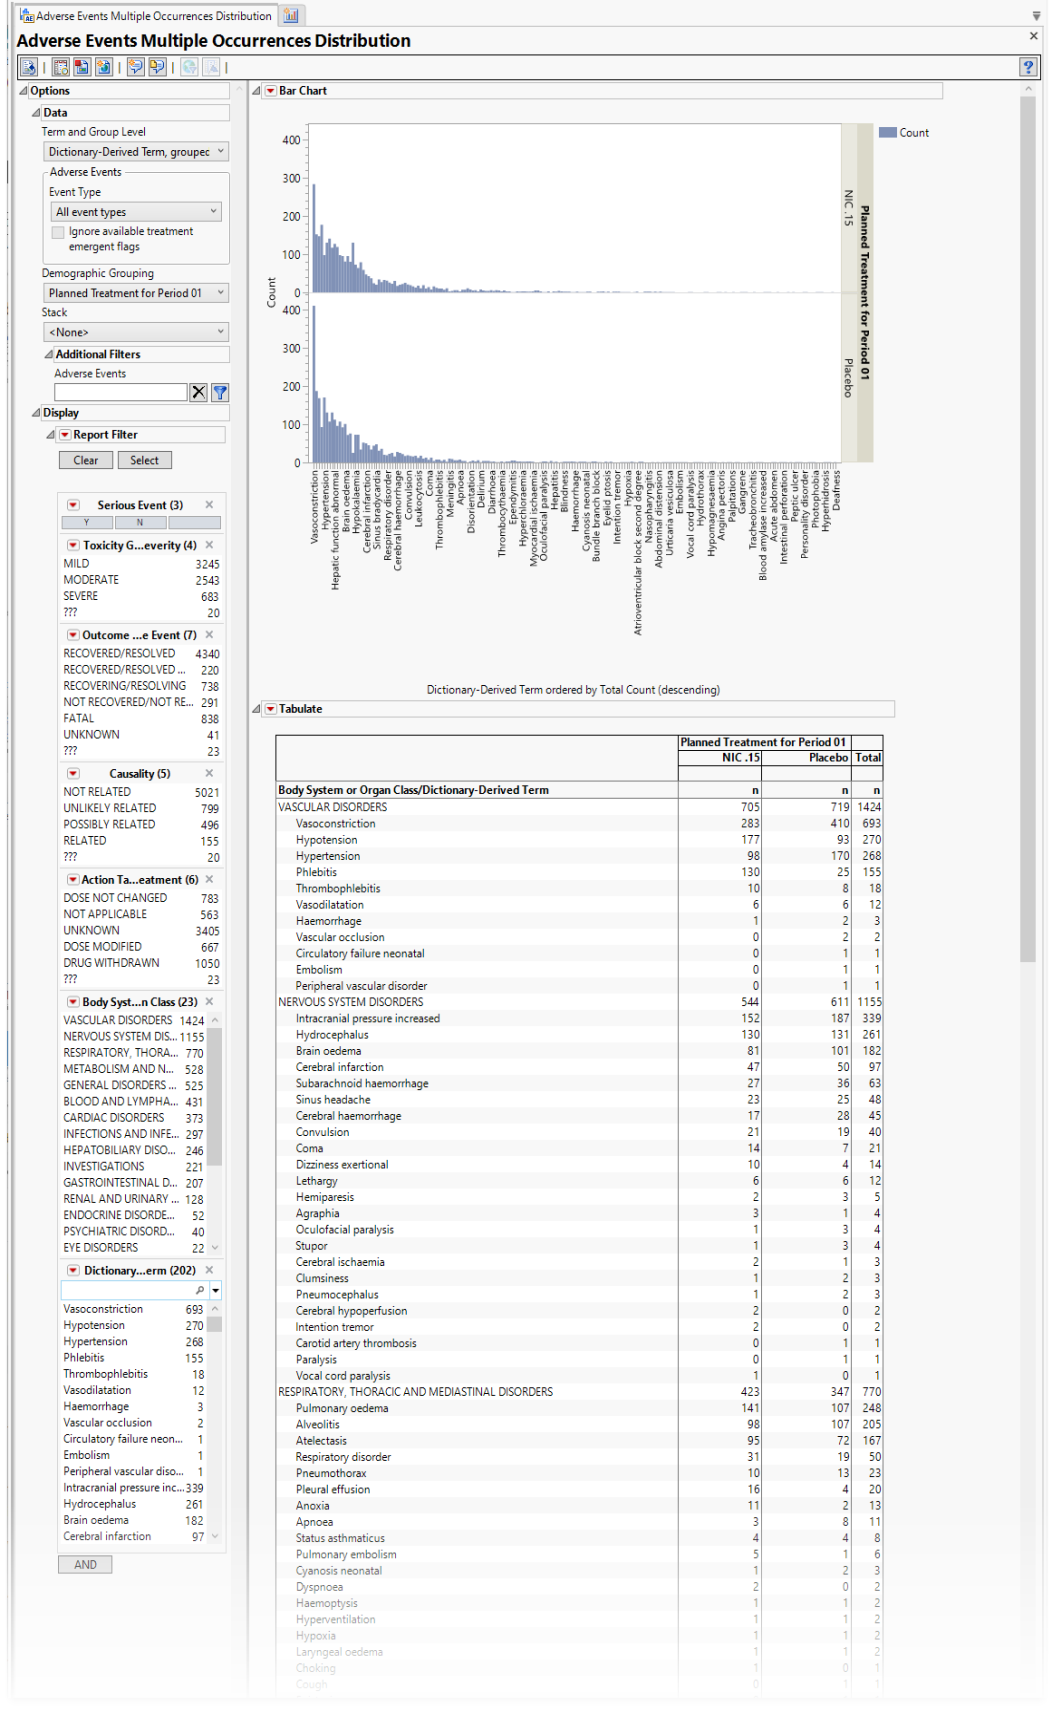
Task: Click the Clear button
Action: point(86,460)
